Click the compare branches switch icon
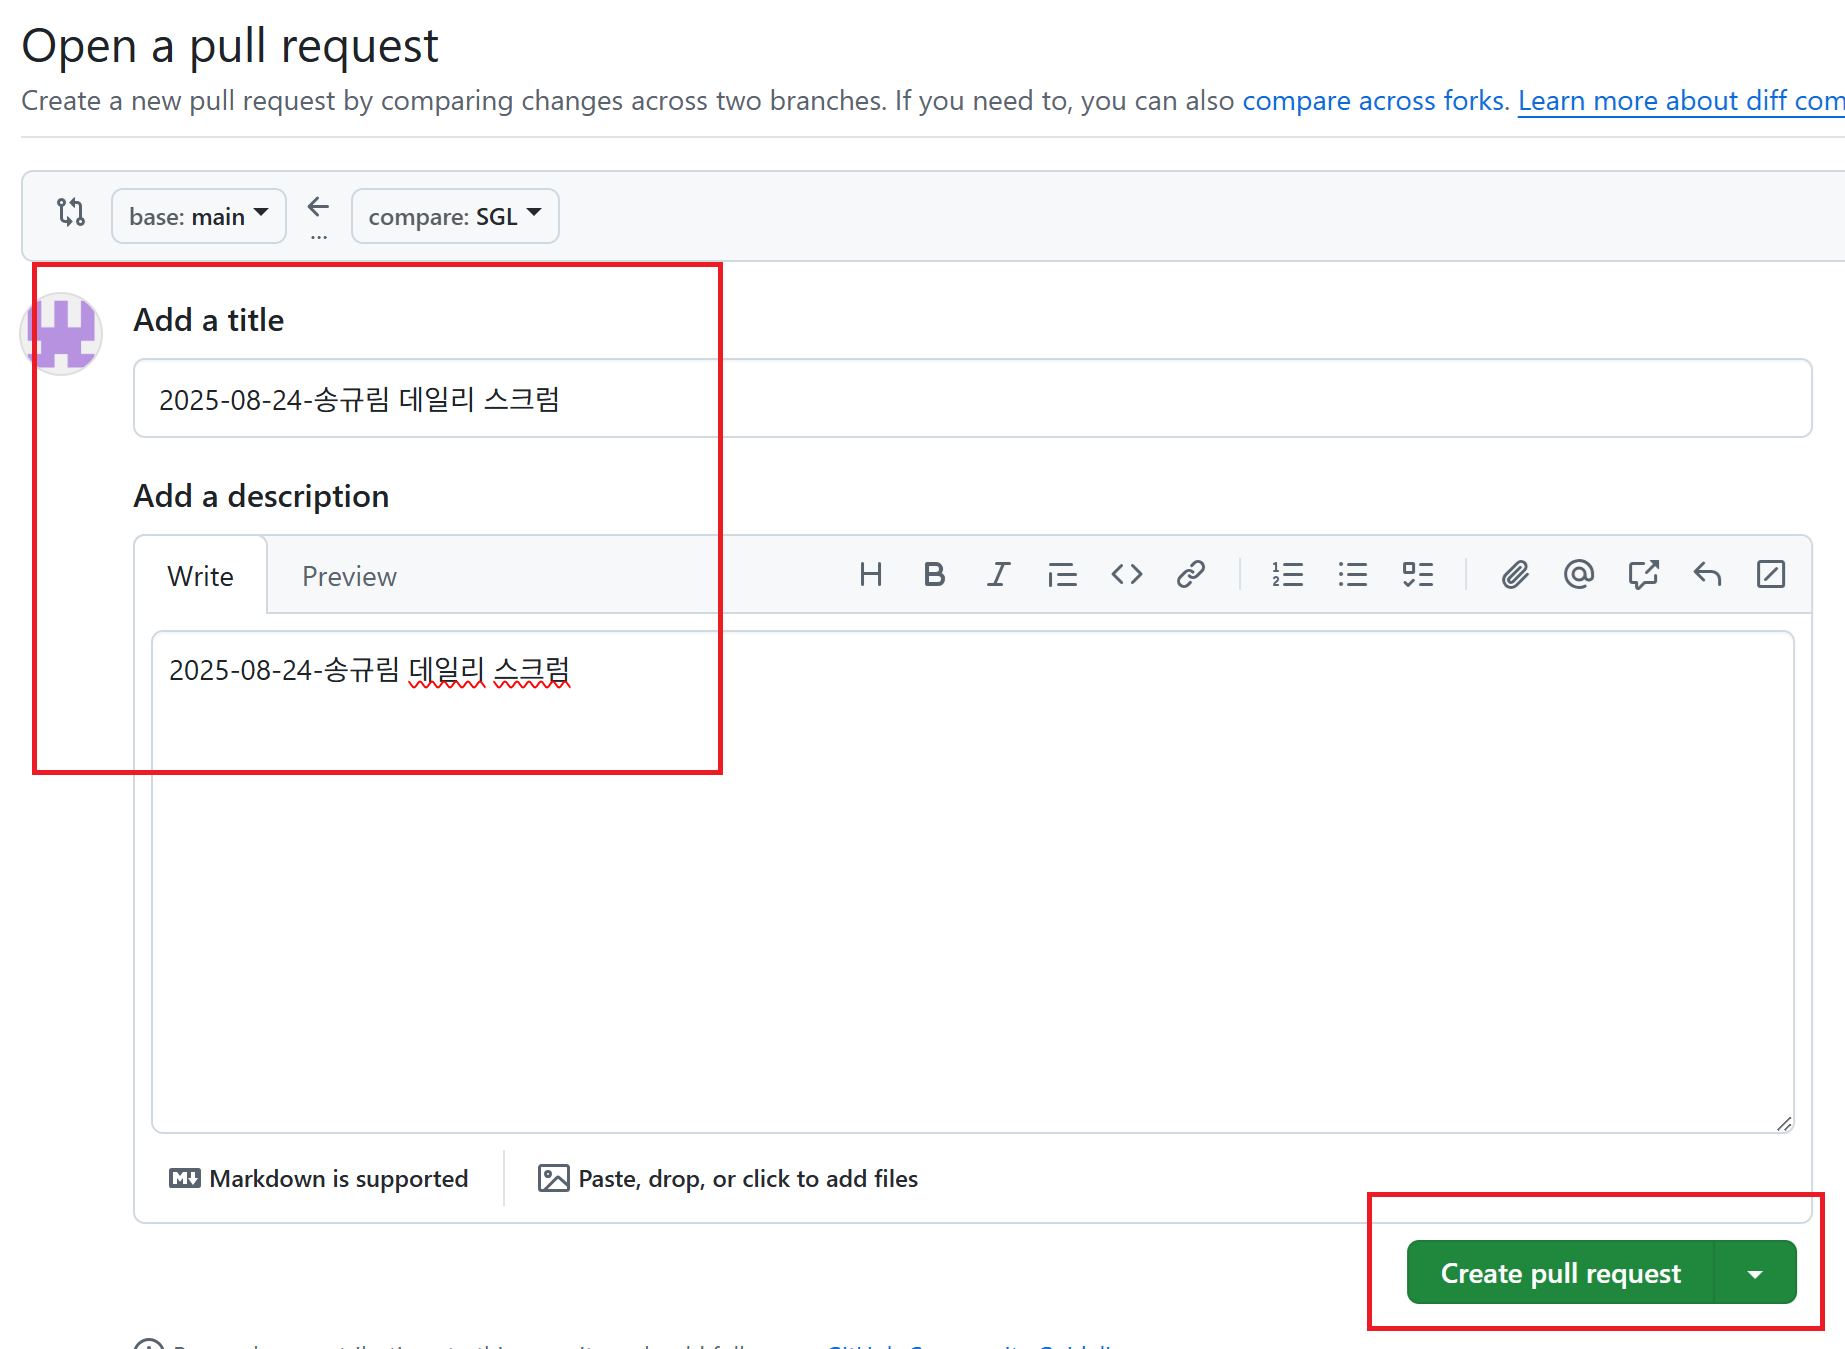Viewport: 1845px width, 1349px height. point(71,212)
